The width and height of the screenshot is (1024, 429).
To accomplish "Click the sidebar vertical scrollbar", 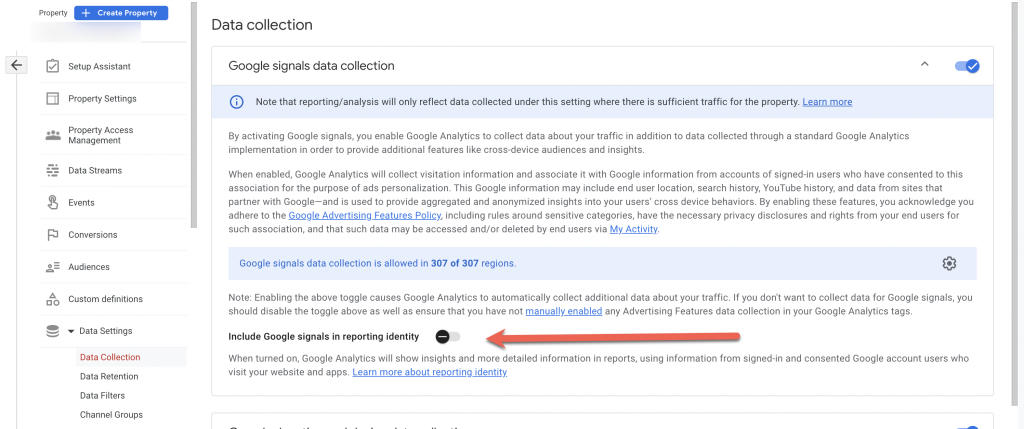I will tap(193, 114).
